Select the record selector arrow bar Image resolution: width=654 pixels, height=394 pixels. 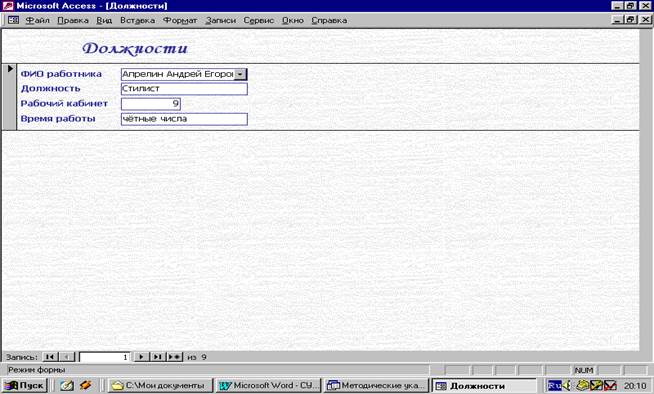[9, 97]
